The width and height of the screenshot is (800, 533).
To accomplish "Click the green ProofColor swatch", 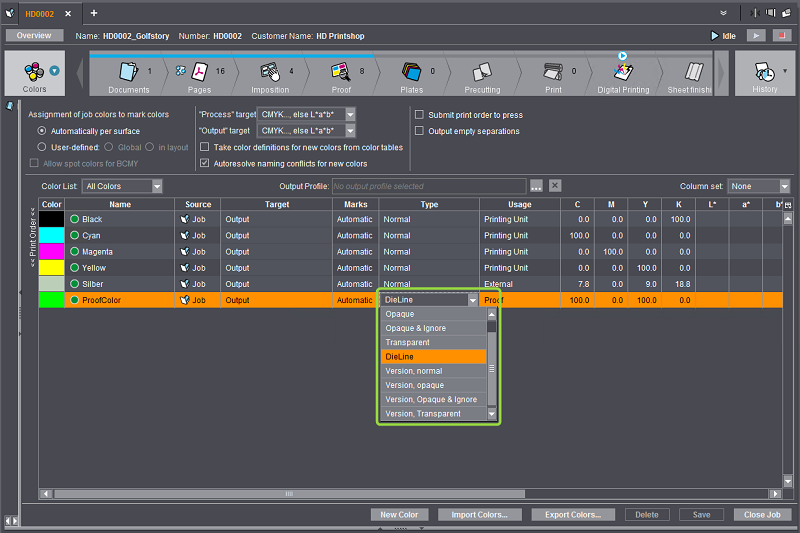I will (51, 300).
